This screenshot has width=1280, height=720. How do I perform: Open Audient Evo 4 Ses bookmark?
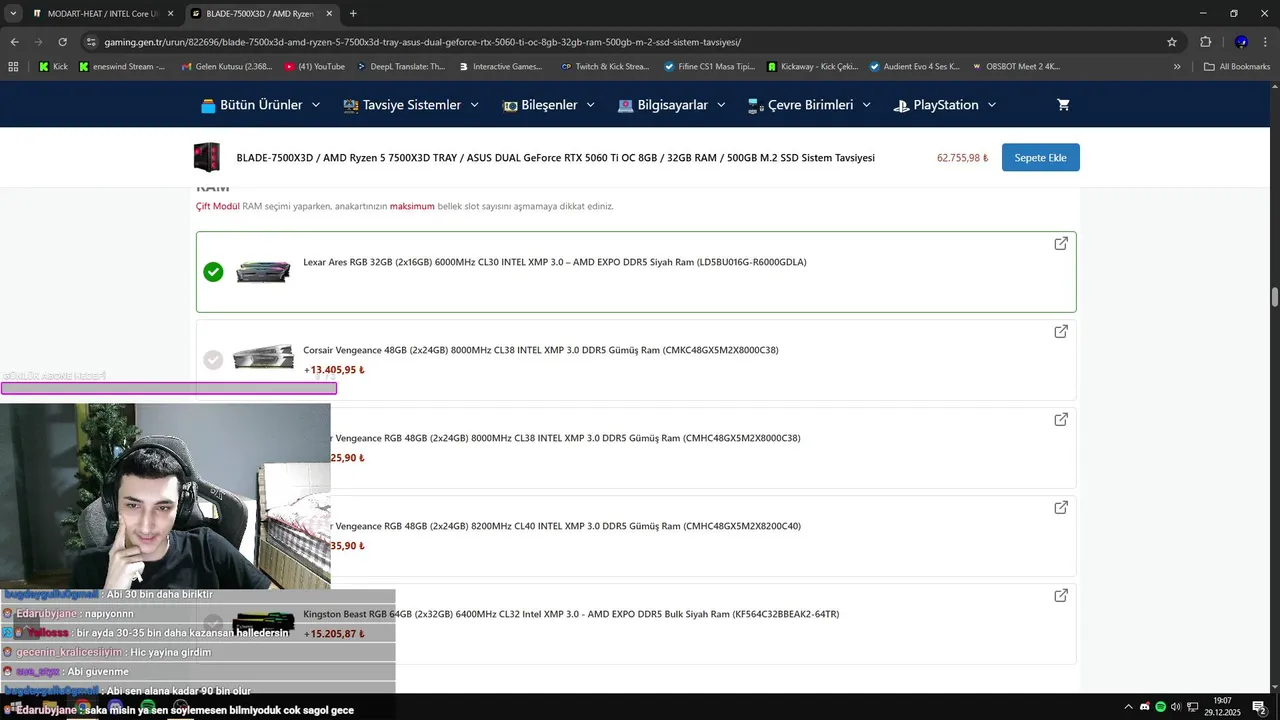[914, 67]
